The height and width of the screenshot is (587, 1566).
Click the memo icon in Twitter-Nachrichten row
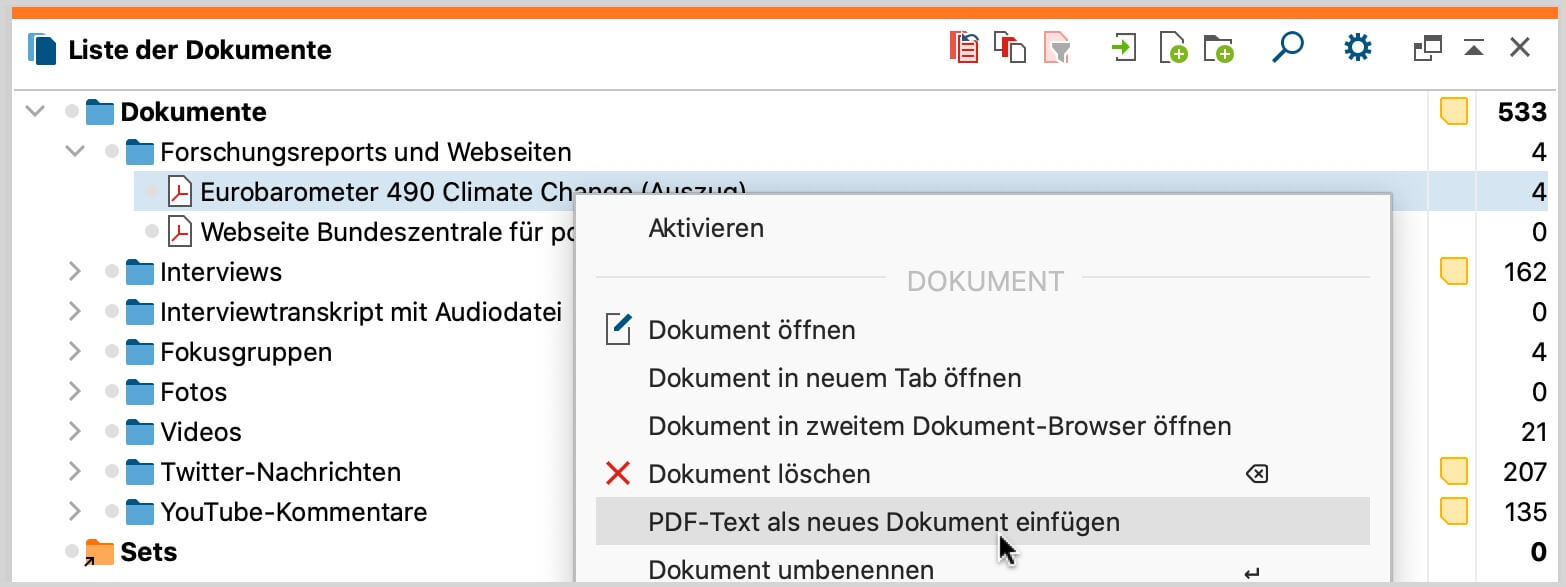coord(1454,471)
